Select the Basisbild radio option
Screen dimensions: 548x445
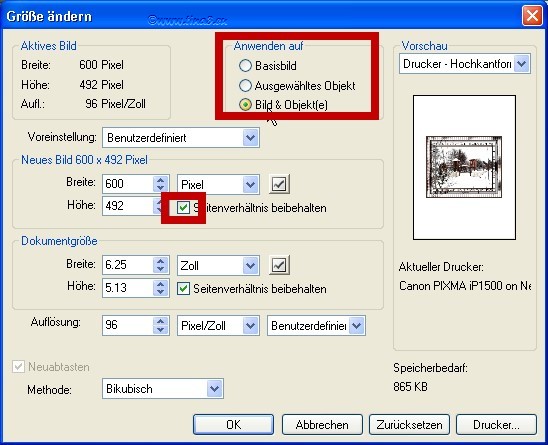pyautogui.click(x=245, y=65)
